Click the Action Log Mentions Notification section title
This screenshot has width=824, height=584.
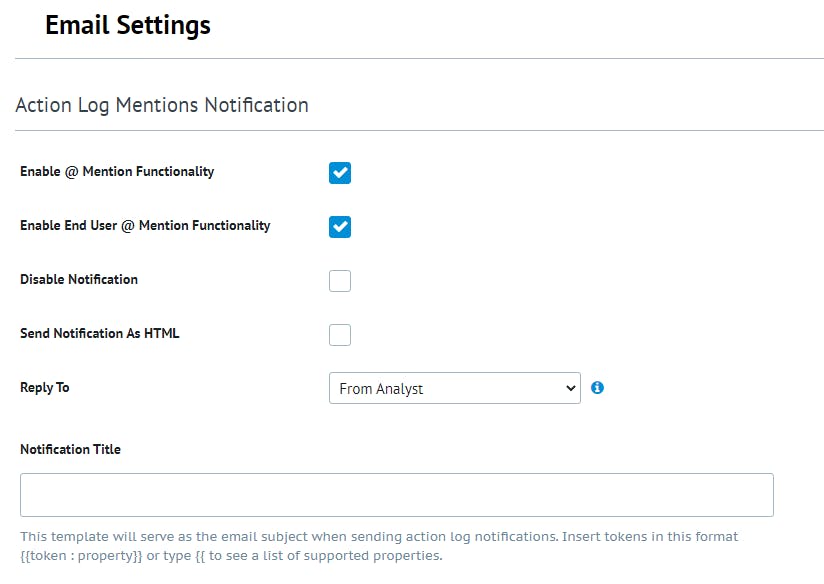point(162,105)
